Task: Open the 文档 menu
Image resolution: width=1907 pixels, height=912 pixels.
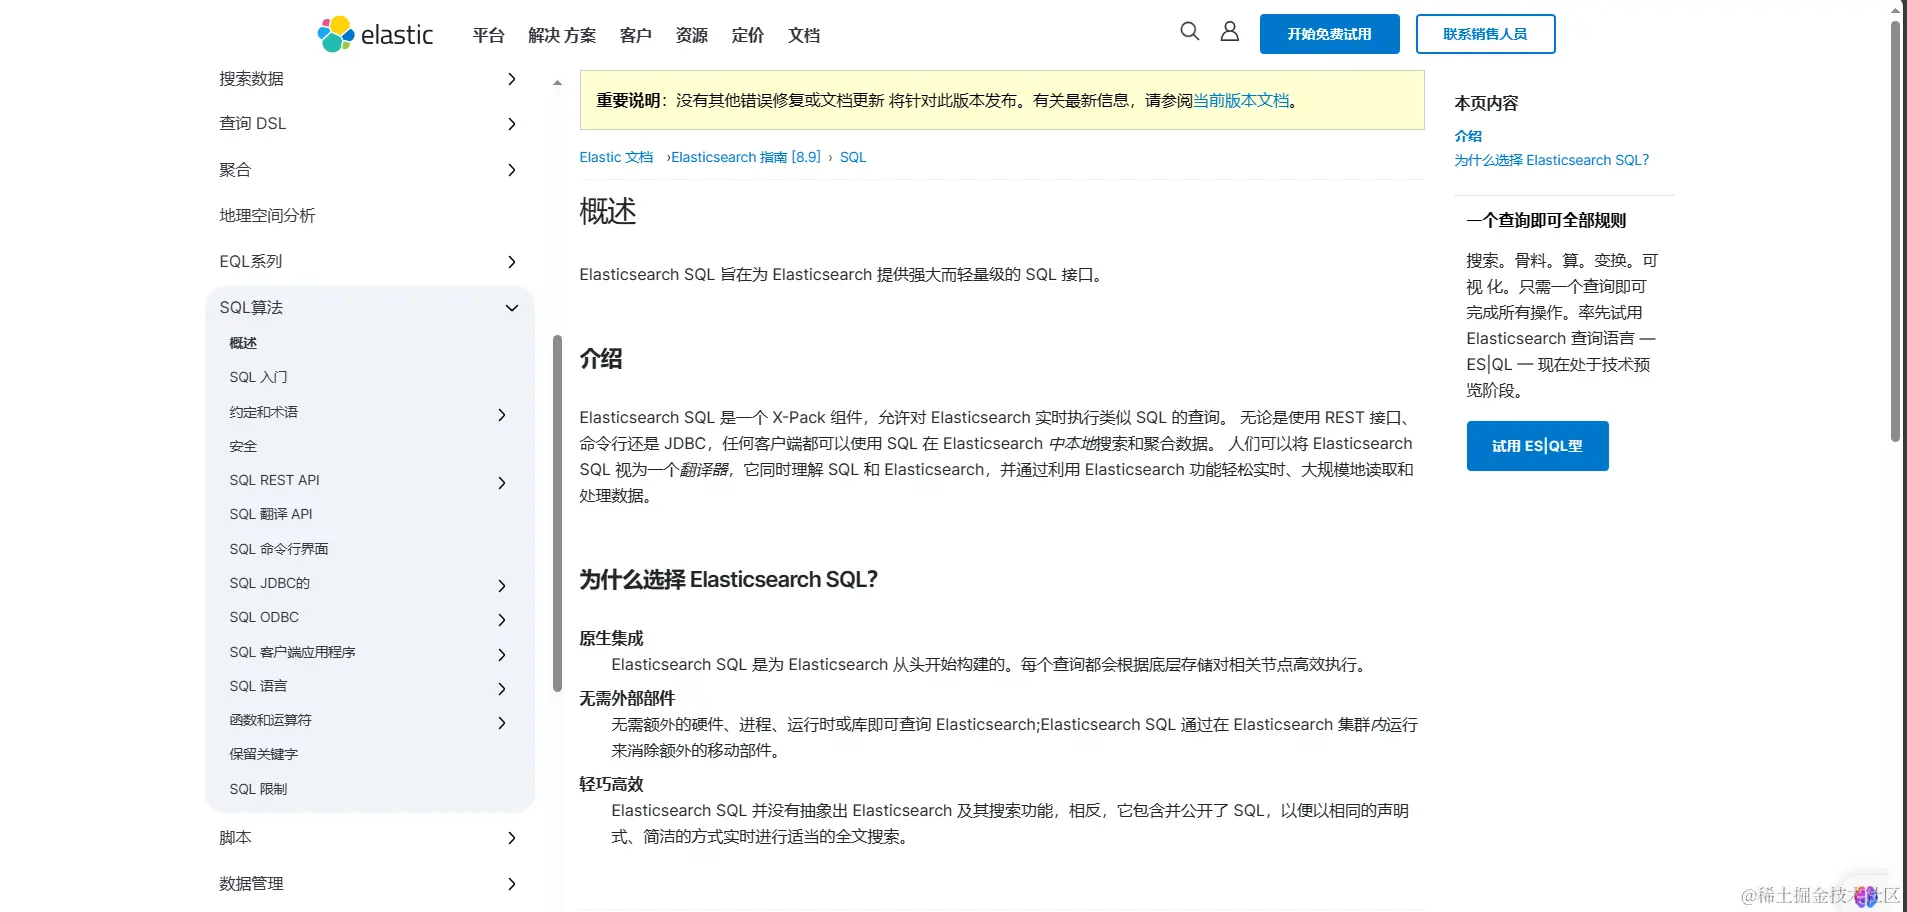Action: (804, 35)
